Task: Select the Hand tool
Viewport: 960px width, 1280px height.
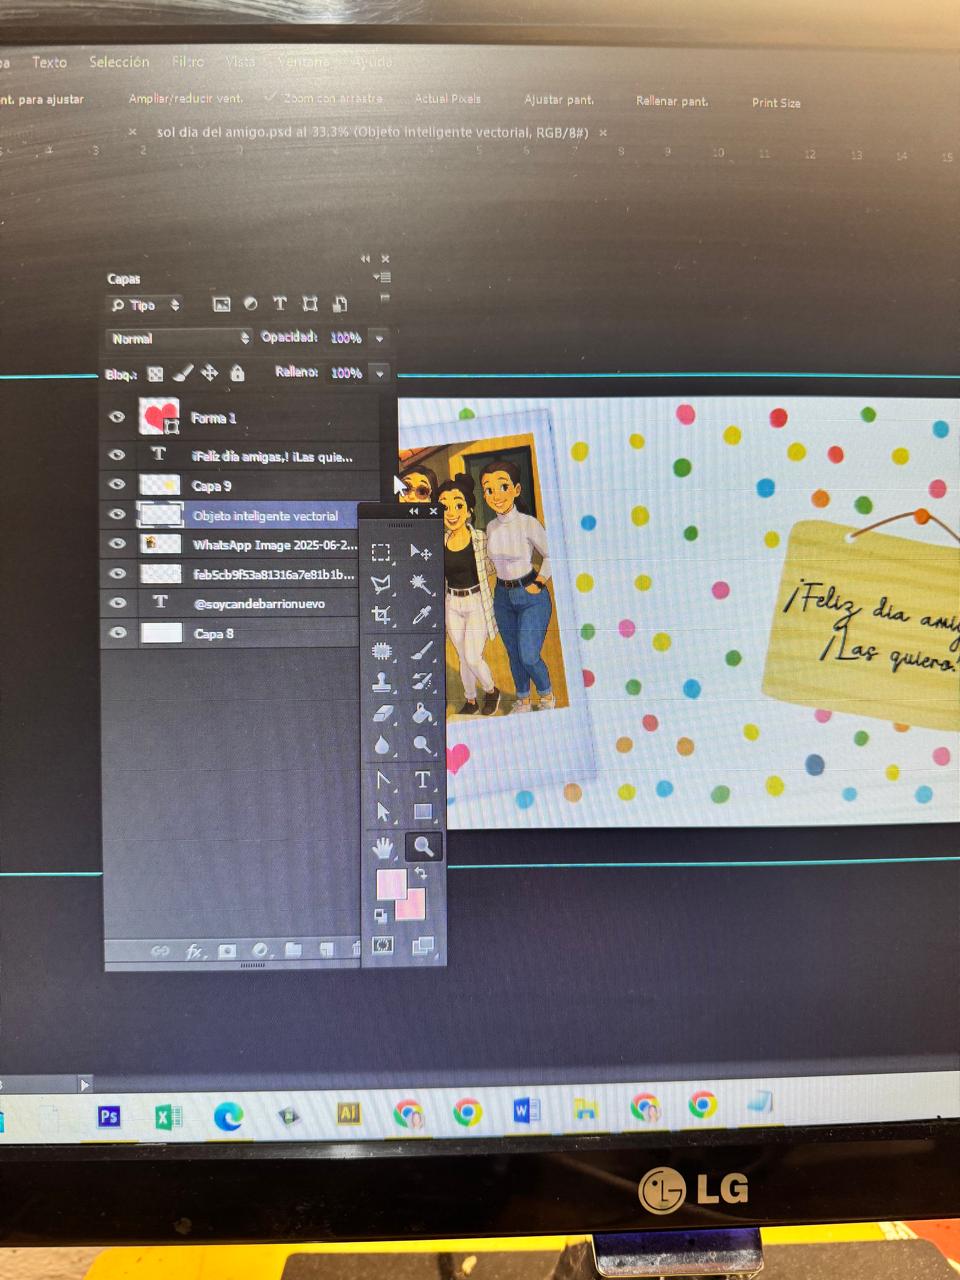Action: click(382, 848)
